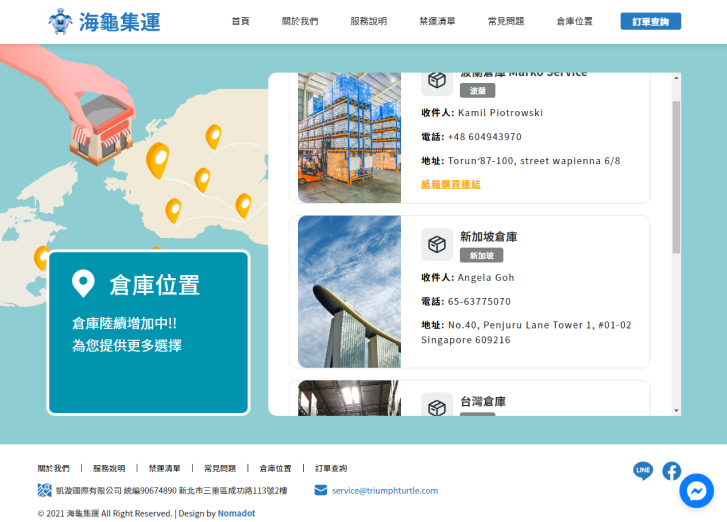Viewport: 727px width, 522px height.
Task: Click the 常見問題 footer link
Action: coord(220,468)
